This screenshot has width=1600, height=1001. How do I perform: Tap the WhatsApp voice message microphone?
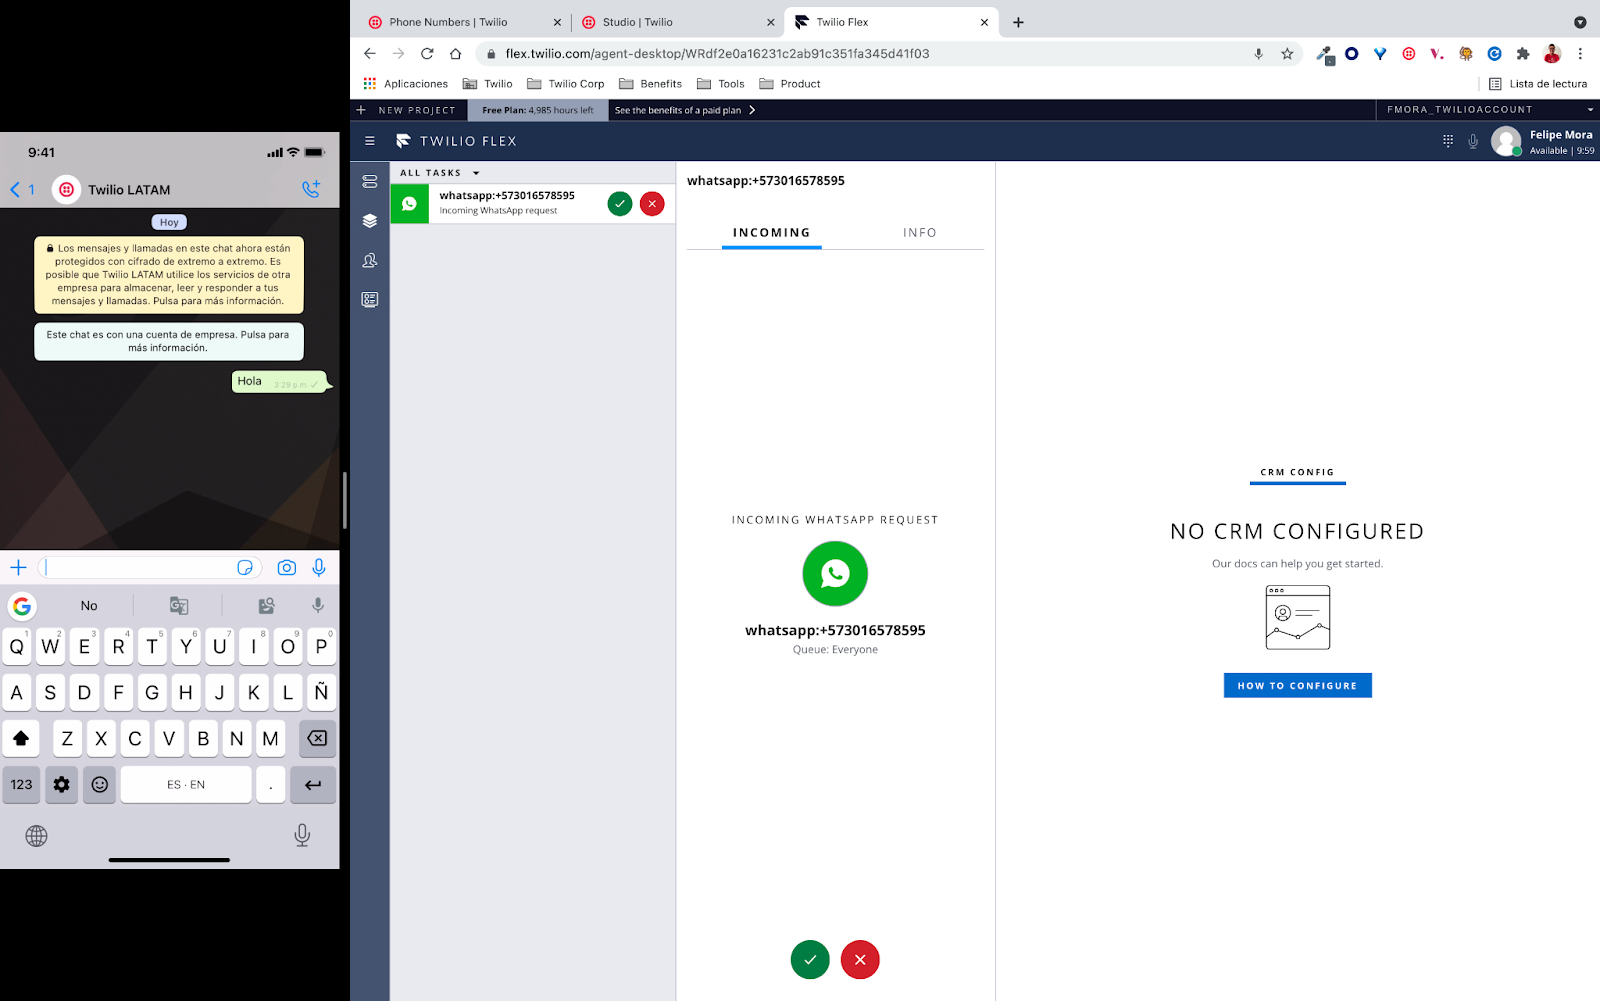coord(319,568)
